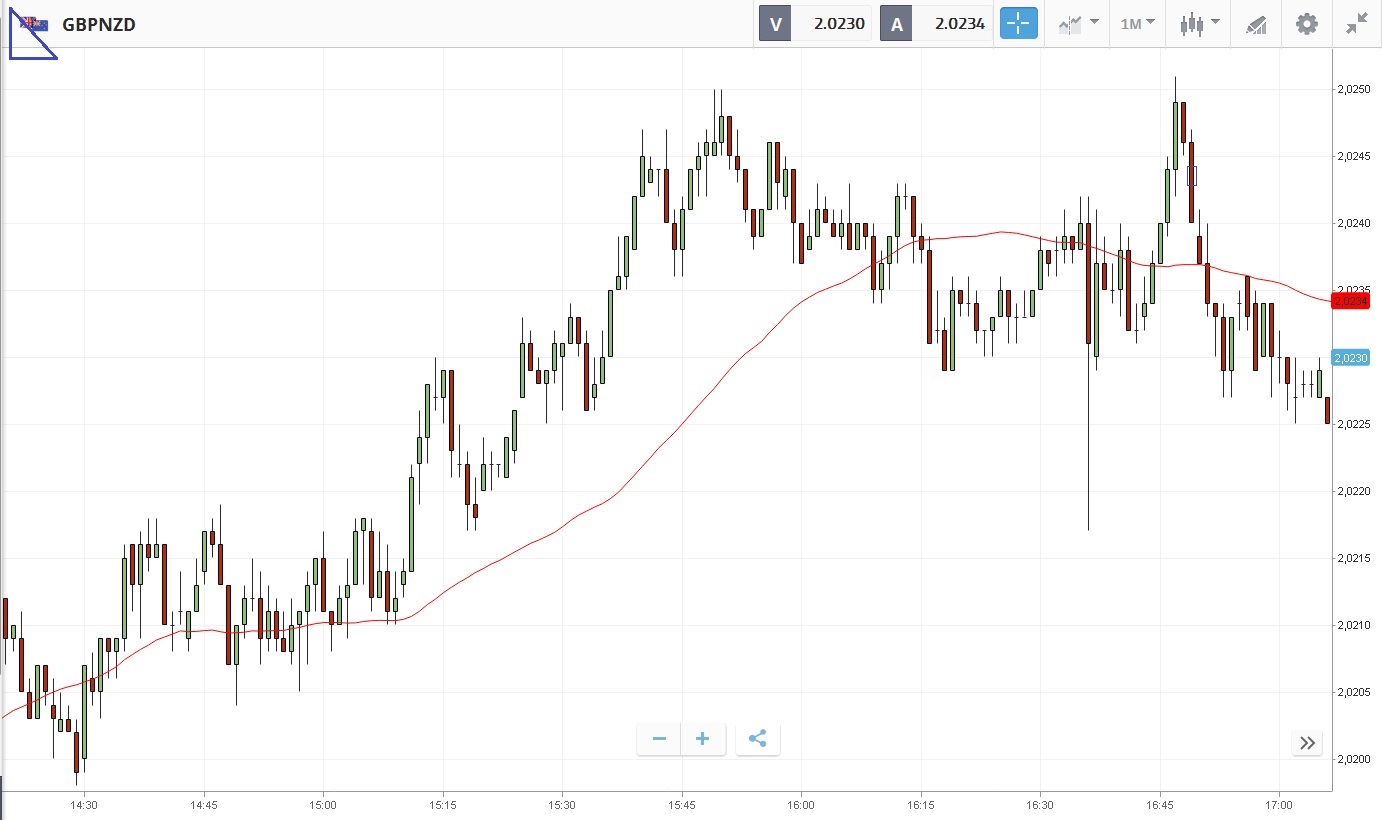The width and height of the screenshot is (1382, 820).
Task: Open the 1M timeframe dropdown
Action: (1137, 24)
